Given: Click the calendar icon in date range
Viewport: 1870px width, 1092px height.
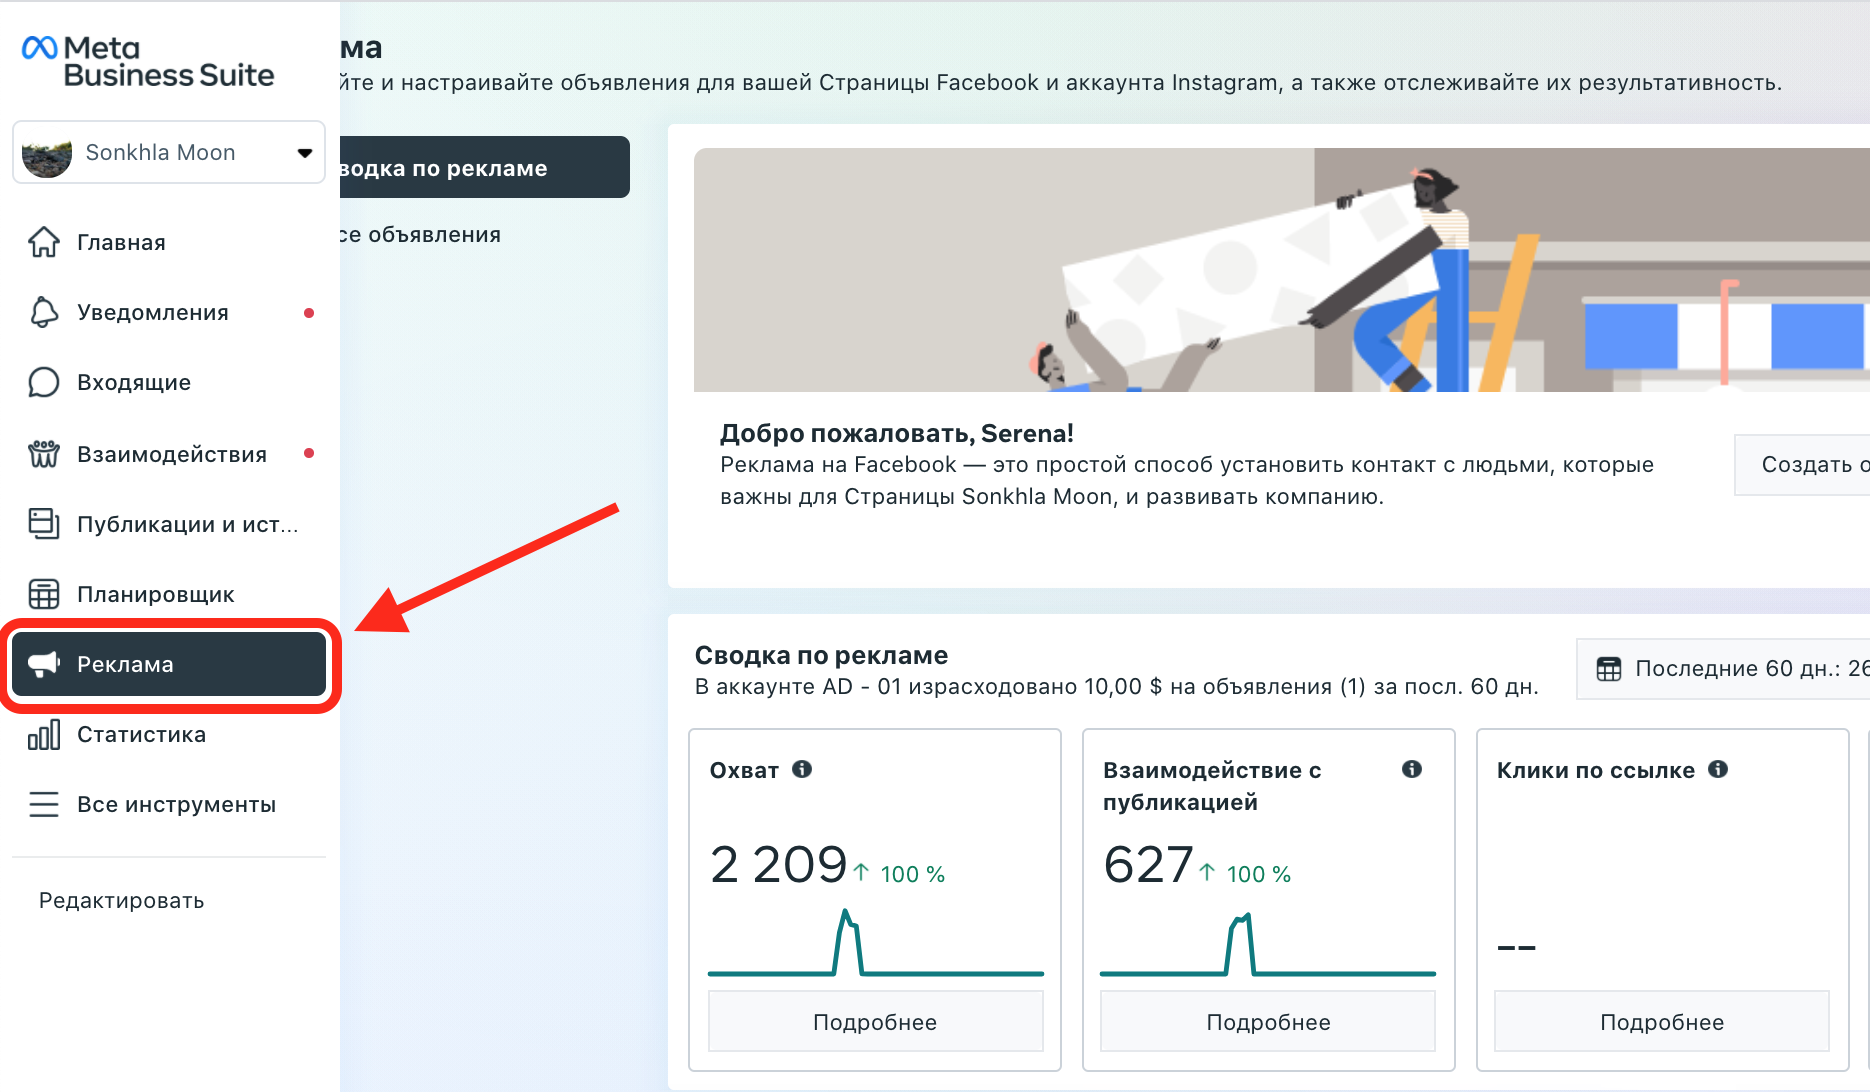Looking at the screenshot, I should [1609, 668].
